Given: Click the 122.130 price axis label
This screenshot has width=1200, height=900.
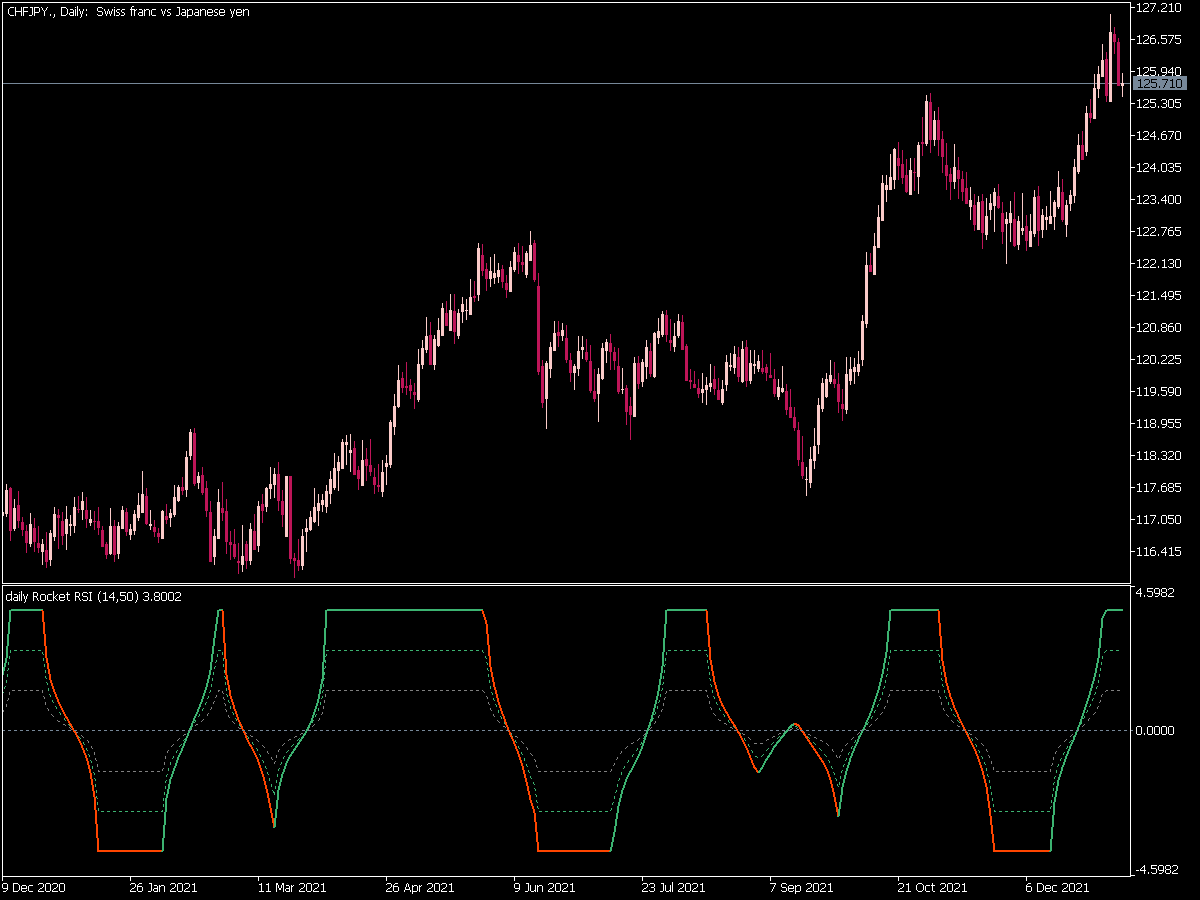Looking at the screenshot, I should (x=1160, y=264).
